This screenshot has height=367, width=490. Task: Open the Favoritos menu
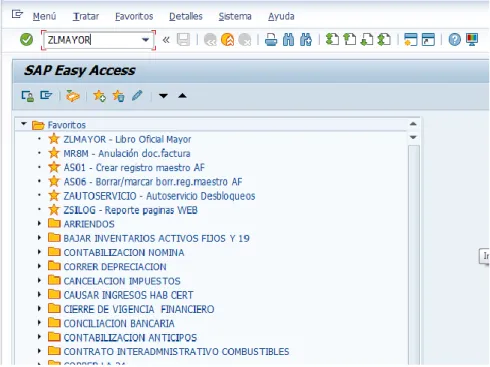pos(134,16)
